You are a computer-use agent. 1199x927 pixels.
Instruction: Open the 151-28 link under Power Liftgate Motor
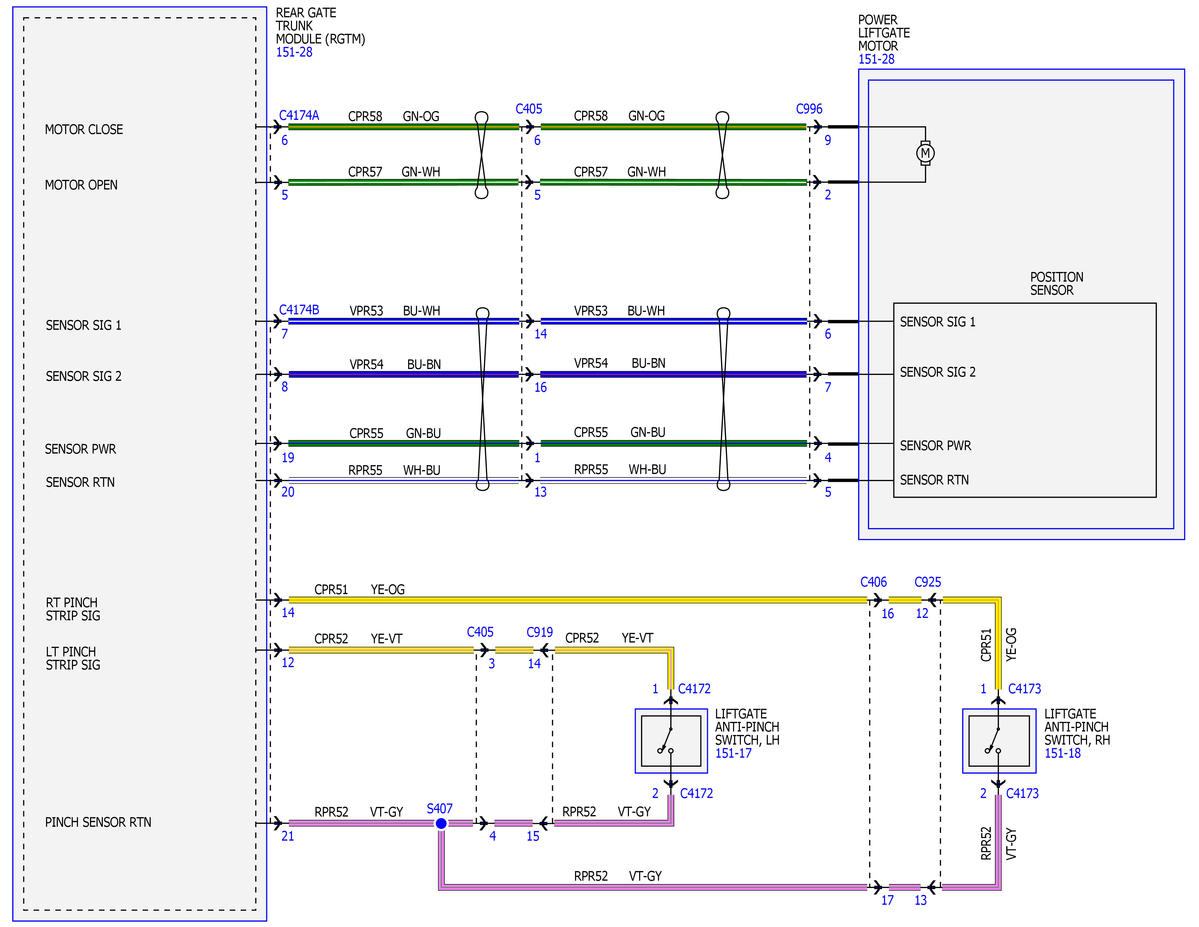(x=876, y=60)
